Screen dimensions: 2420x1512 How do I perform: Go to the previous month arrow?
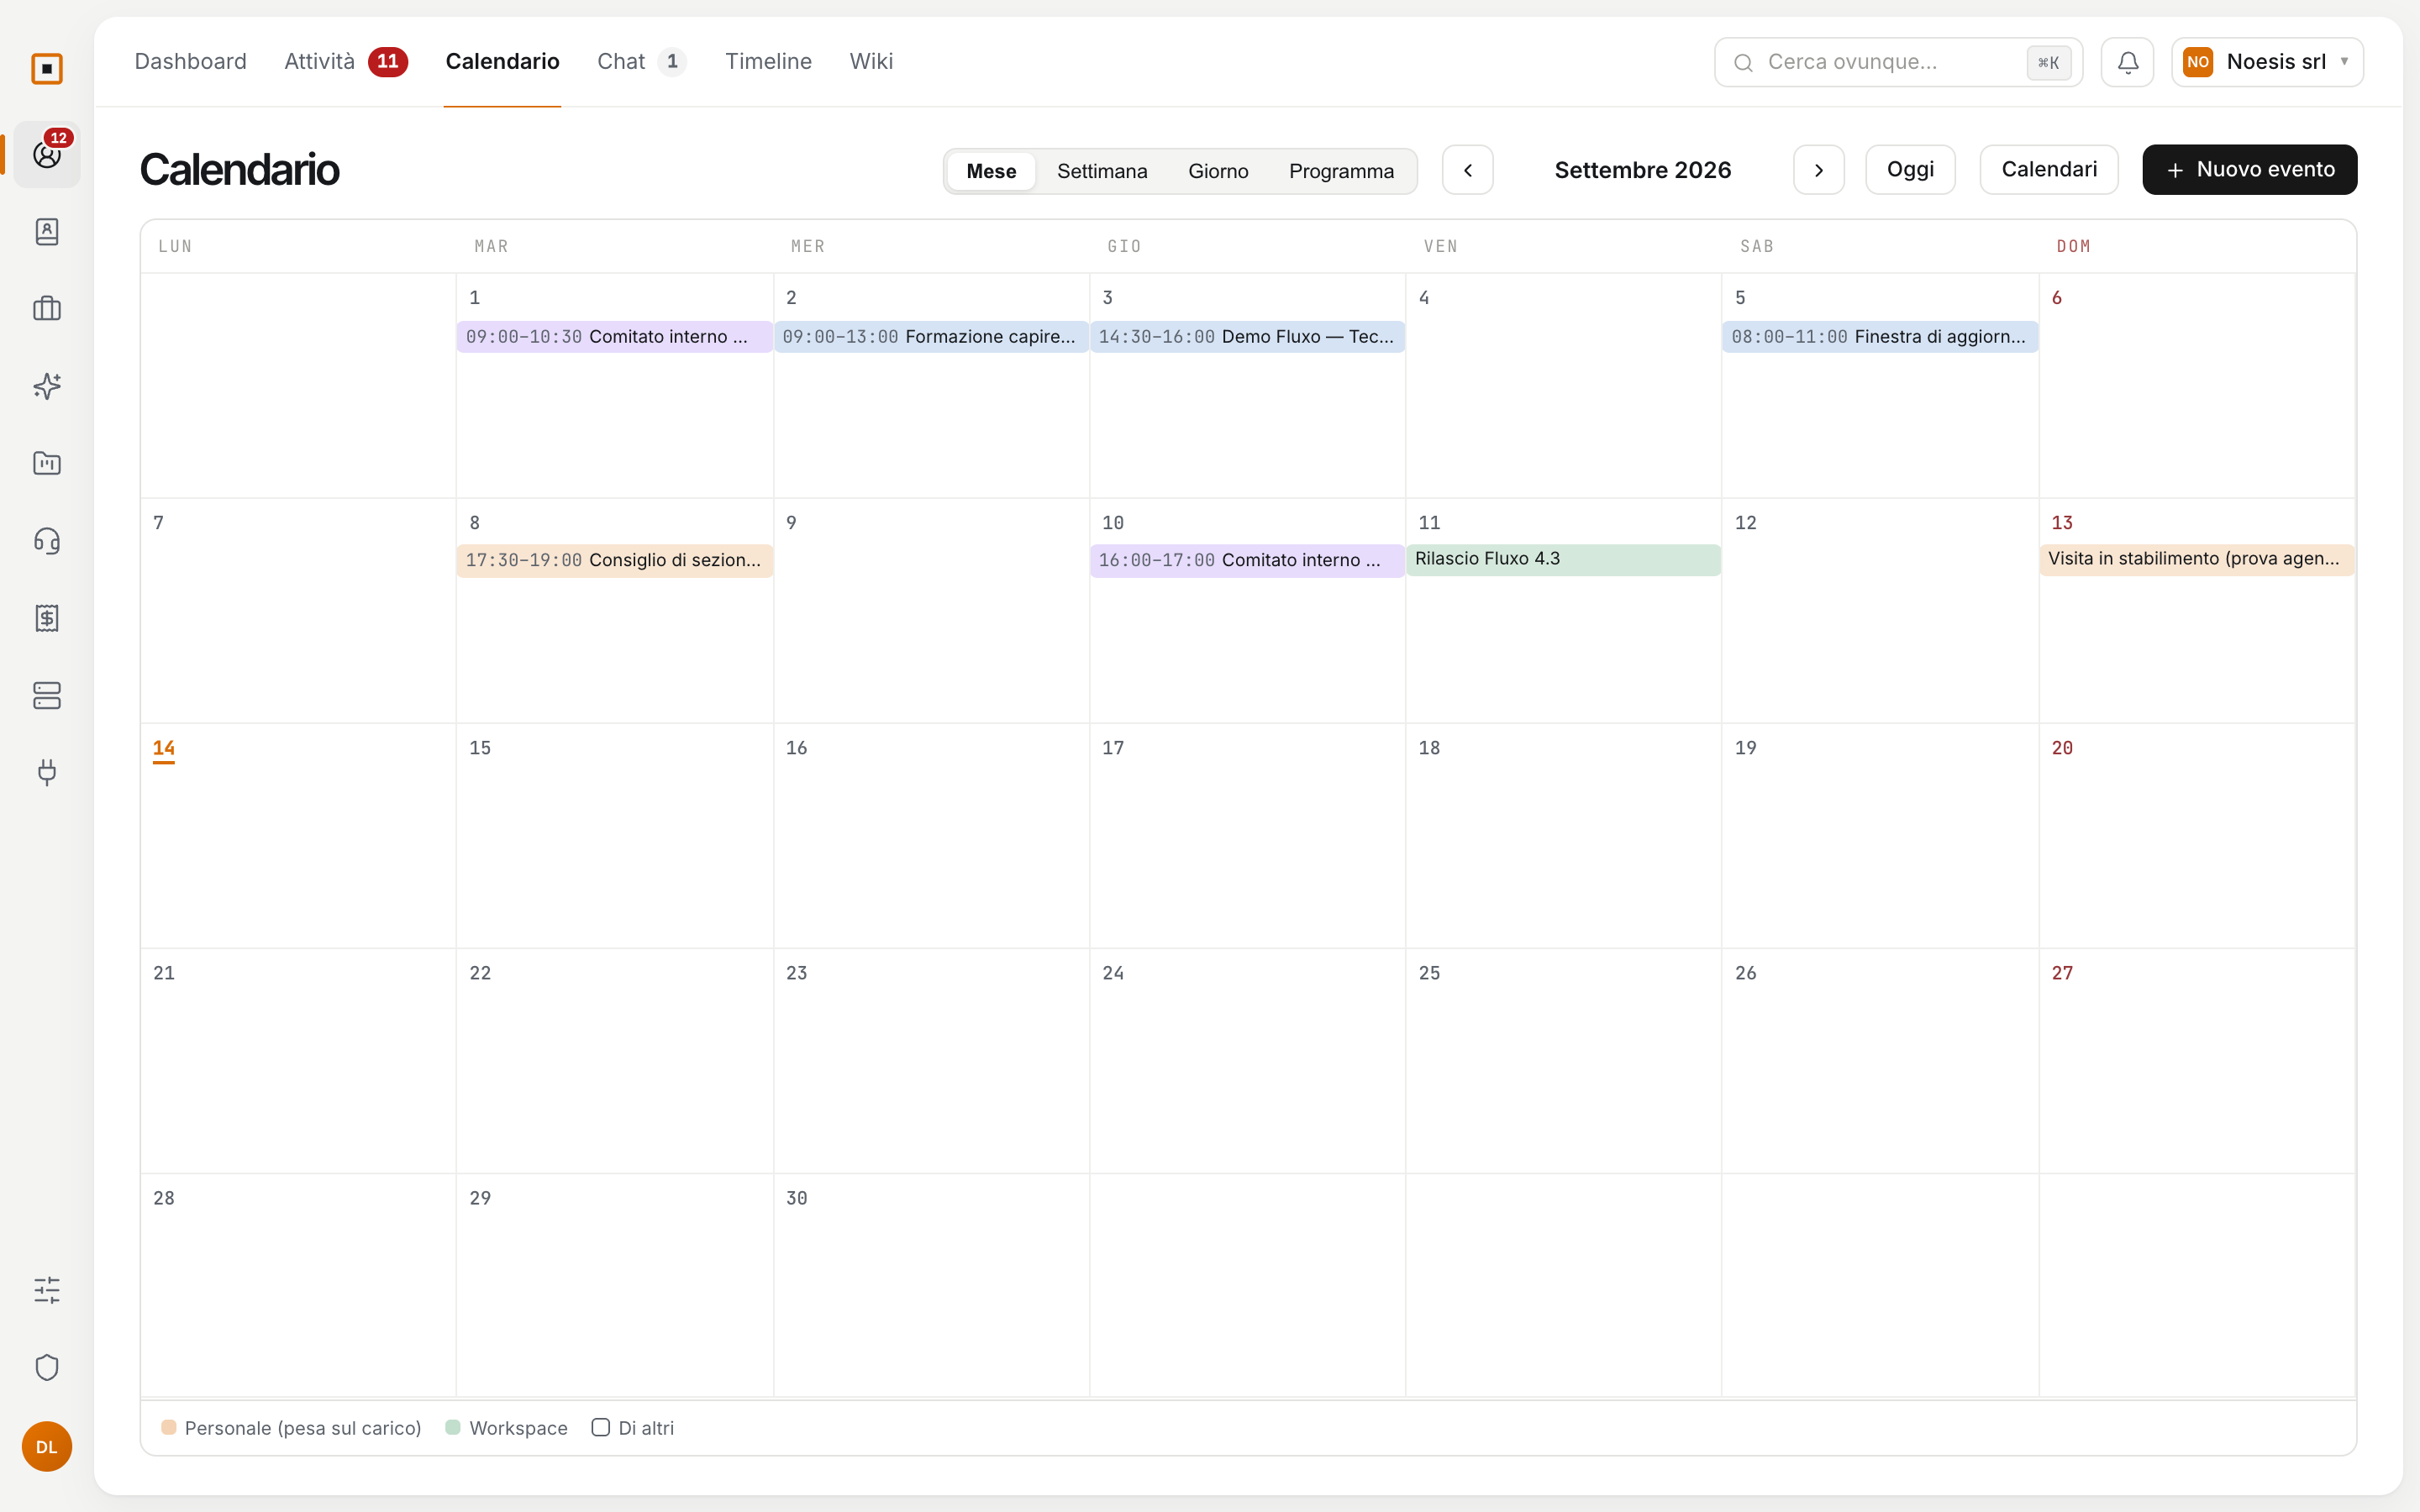(1467, 170)
